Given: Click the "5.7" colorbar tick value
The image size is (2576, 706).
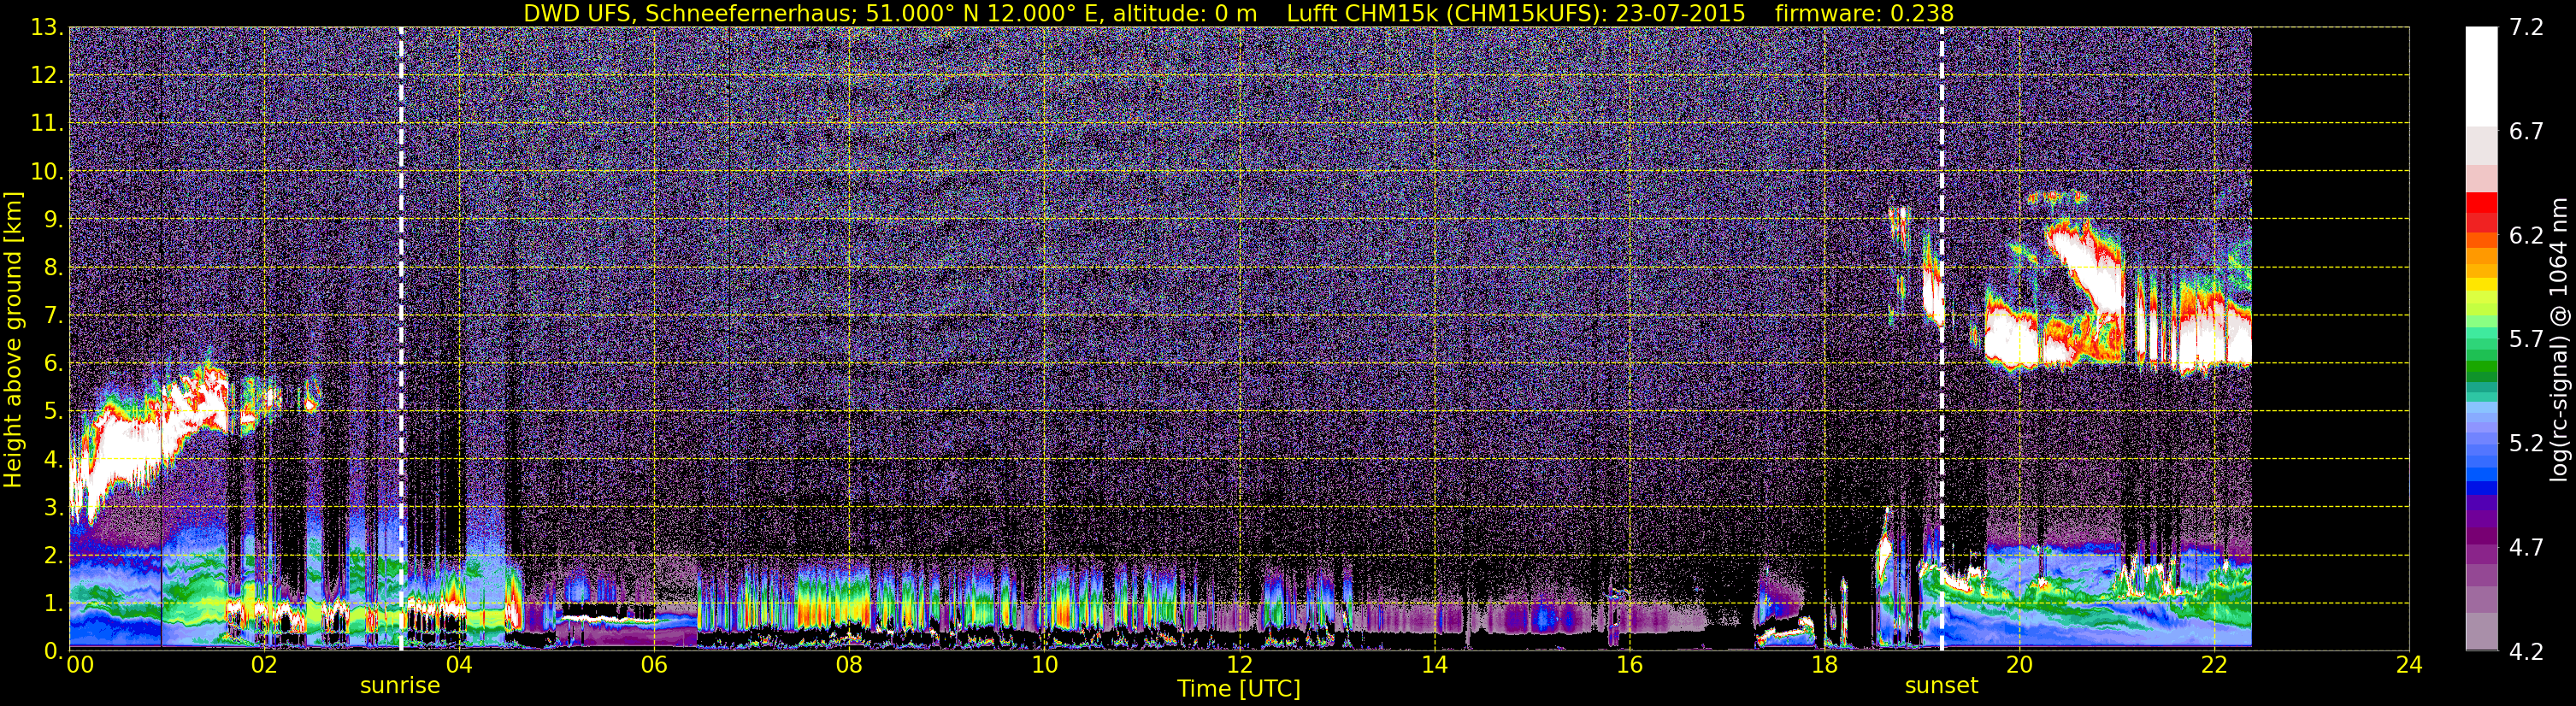Looking at the screenshot, I should 2526,340.
